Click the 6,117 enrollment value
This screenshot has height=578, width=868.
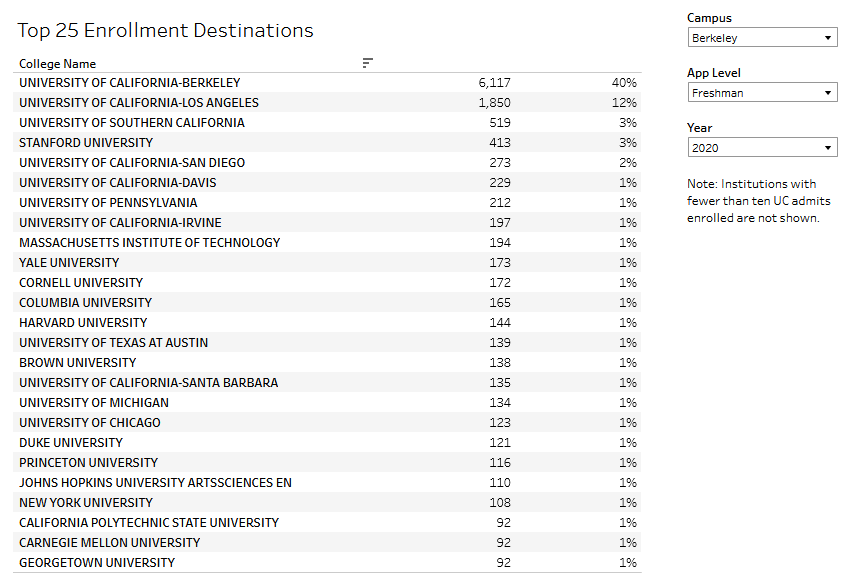point(494,83)
